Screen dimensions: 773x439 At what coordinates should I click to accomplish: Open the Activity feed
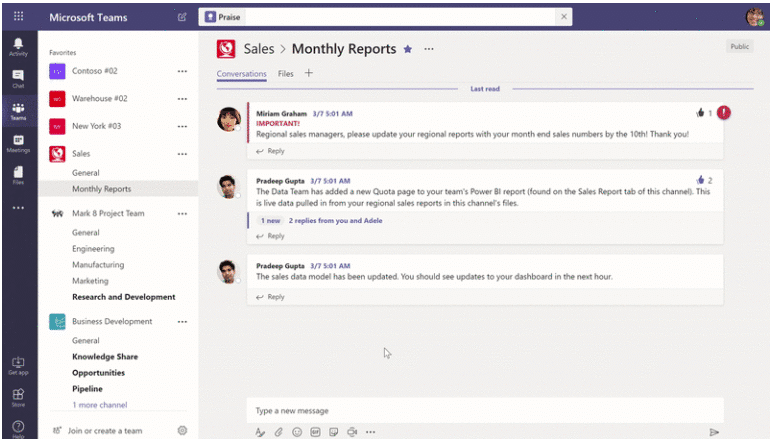pyautogui.click(x=18, y=47)
